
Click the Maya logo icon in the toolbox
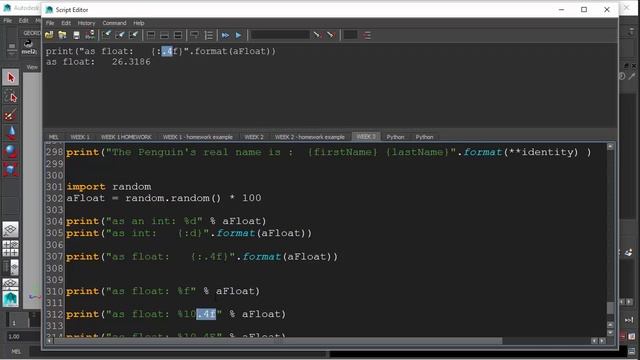coord(11,299)
